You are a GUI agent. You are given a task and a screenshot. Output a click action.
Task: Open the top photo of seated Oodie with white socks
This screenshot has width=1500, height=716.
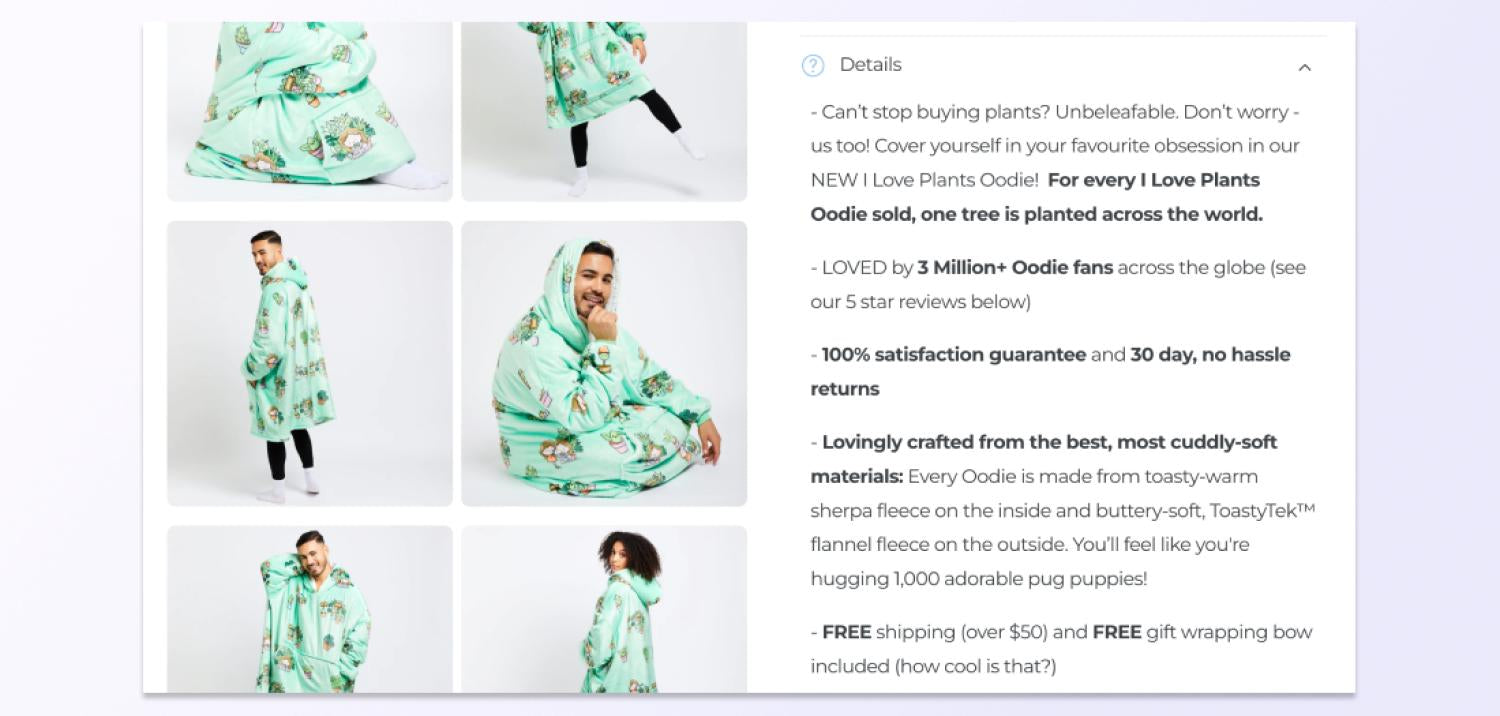pos(310,111)
